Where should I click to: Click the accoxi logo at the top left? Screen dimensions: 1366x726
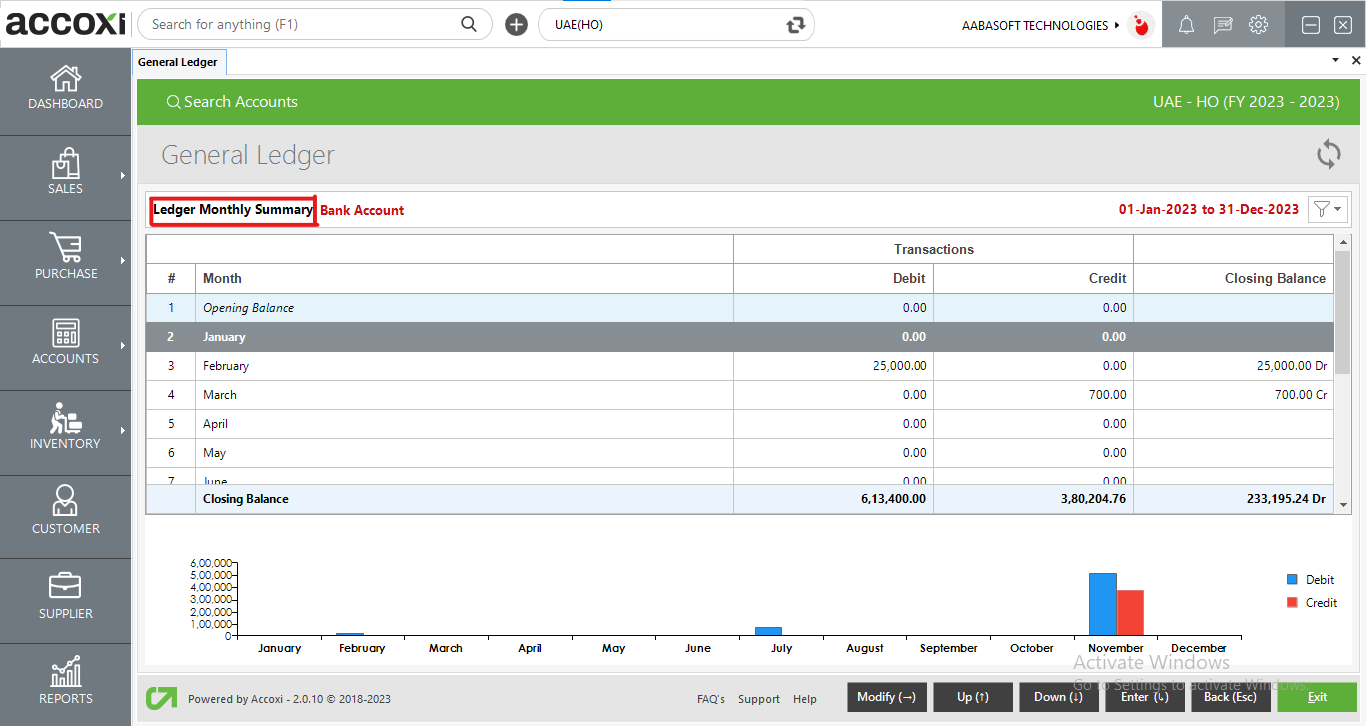pos(65,23)
